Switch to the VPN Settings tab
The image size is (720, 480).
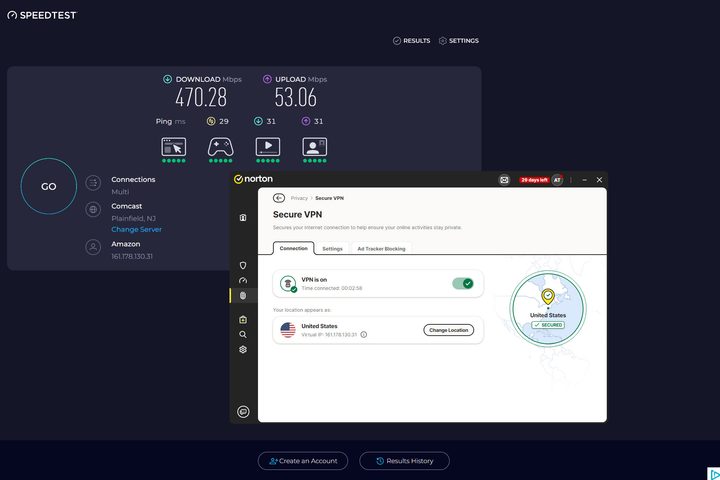pos(332,248)
